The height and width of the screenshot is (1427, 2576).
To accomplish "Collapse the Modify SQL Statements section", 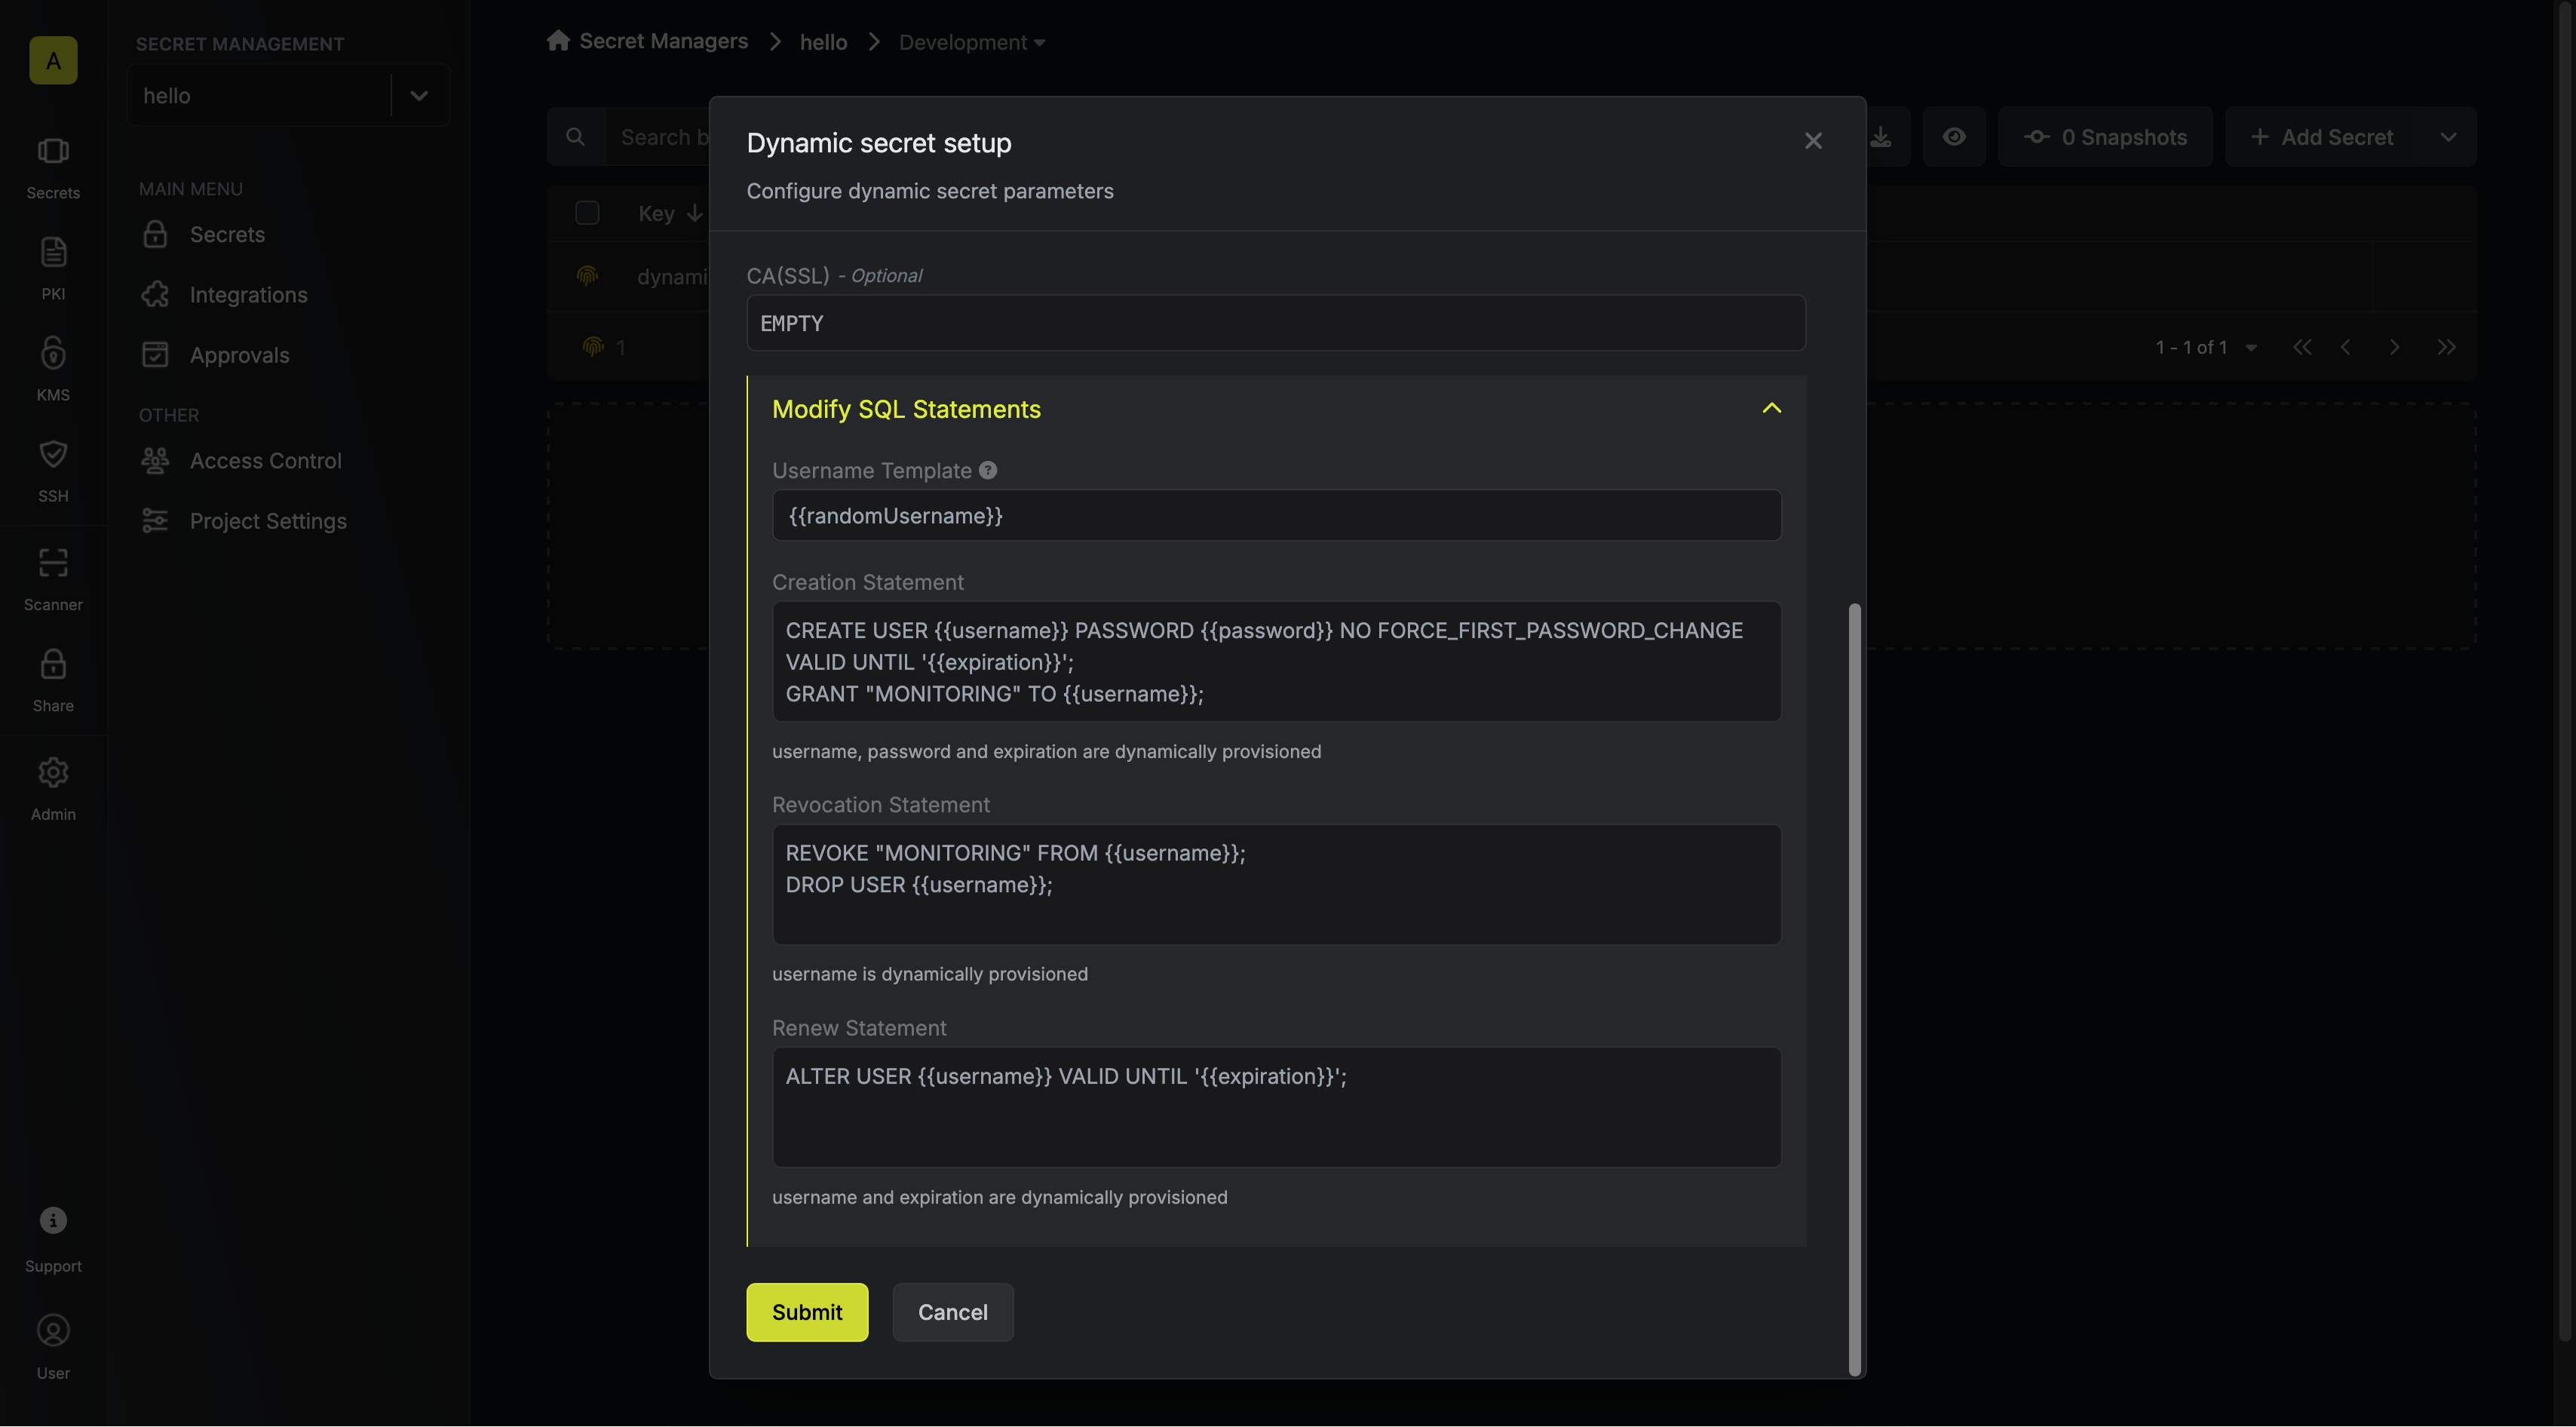I will pyautogui.click(x=1772, y=408).
